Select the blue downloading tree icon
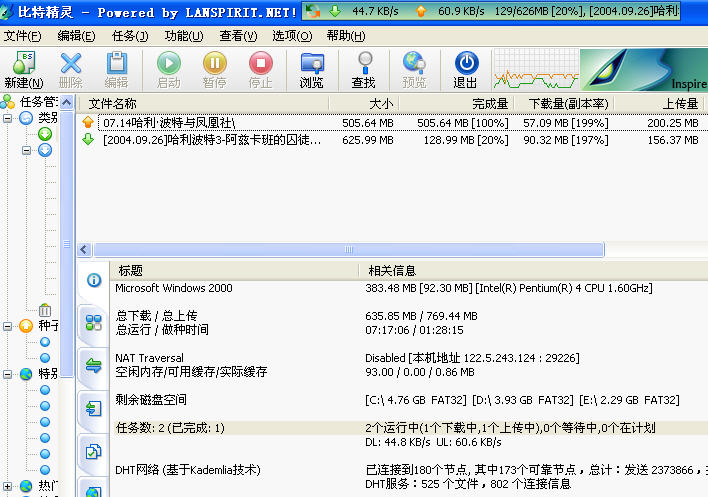 point(45,150)
